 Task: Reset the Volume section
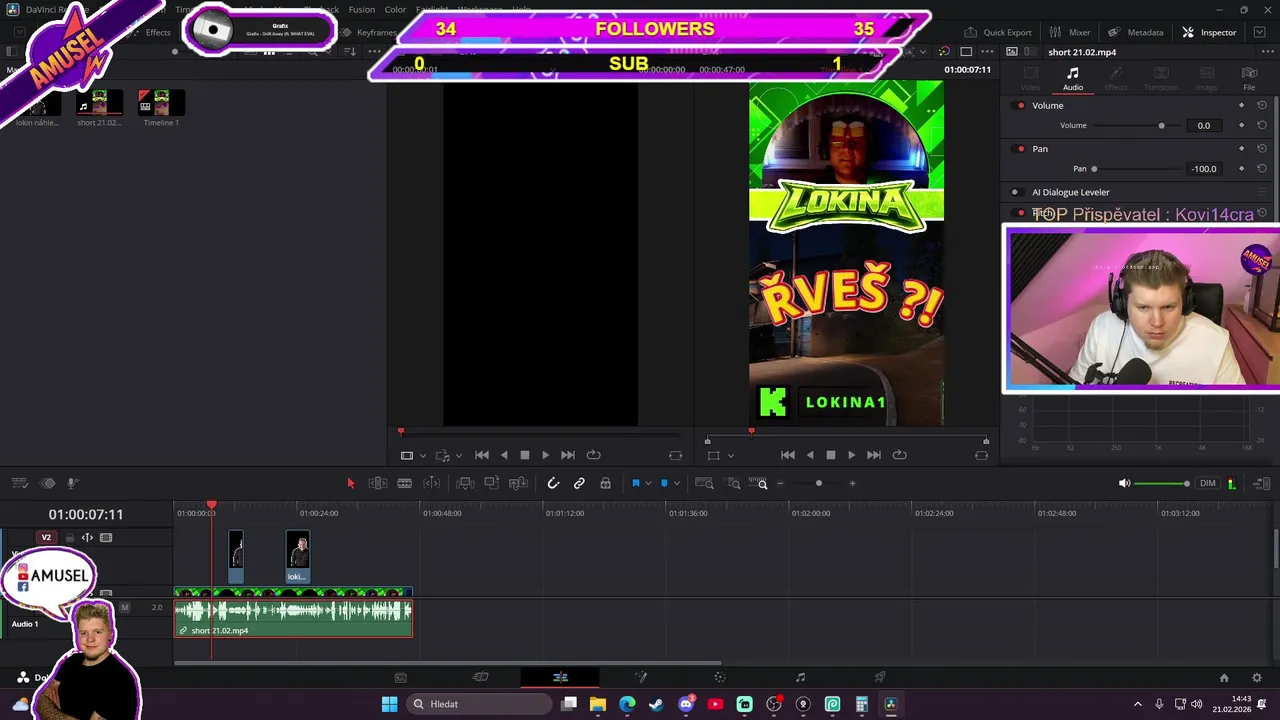click(1262, 106)
